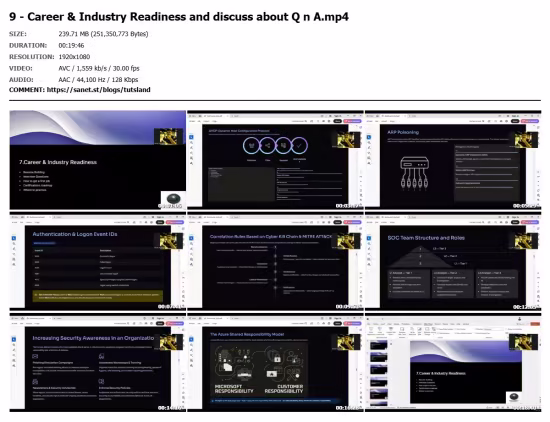Click the first circle icon in DHCP slide
Screen dimensions: 550x422
[251, 146]
